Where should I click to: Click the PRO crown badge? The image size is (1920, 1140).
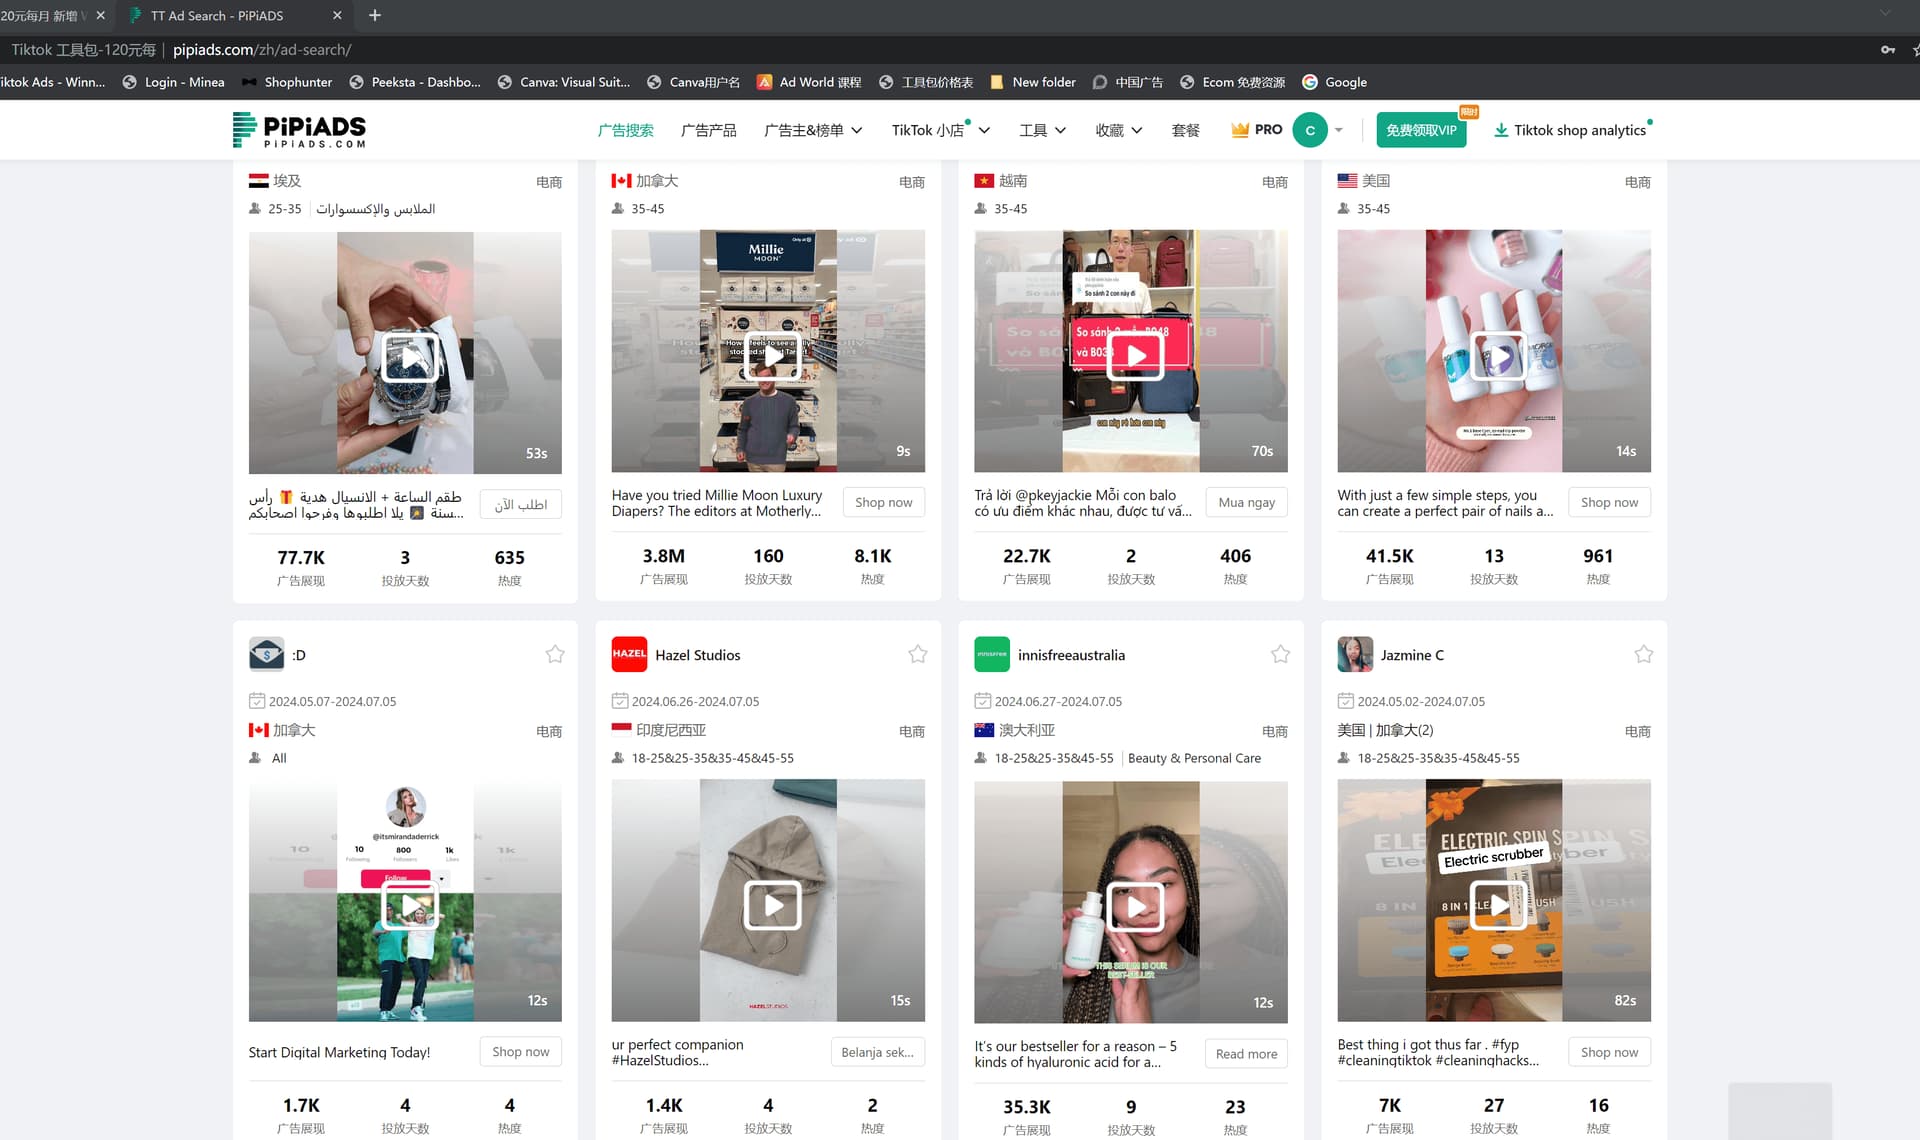(x=1257, y=130)
